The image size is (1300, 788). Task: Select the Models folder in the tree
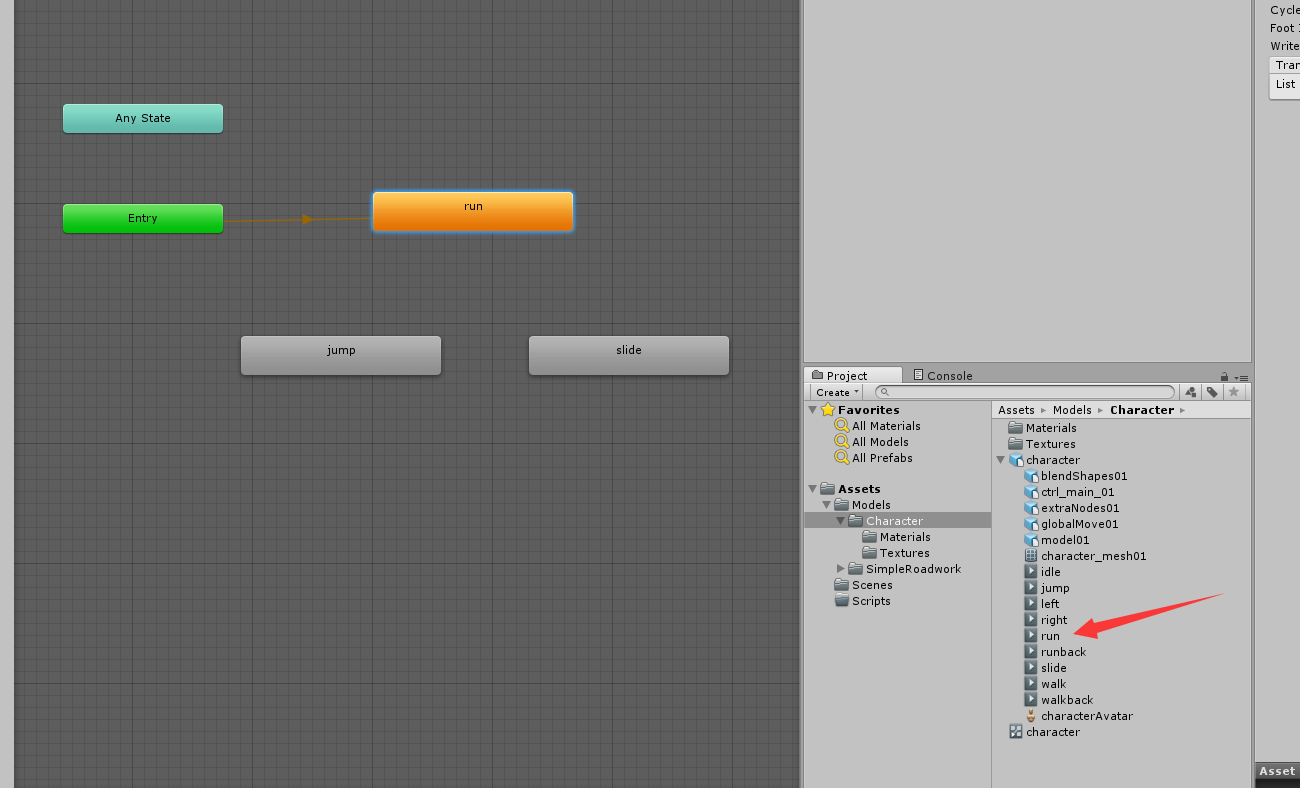pos(862,505)
